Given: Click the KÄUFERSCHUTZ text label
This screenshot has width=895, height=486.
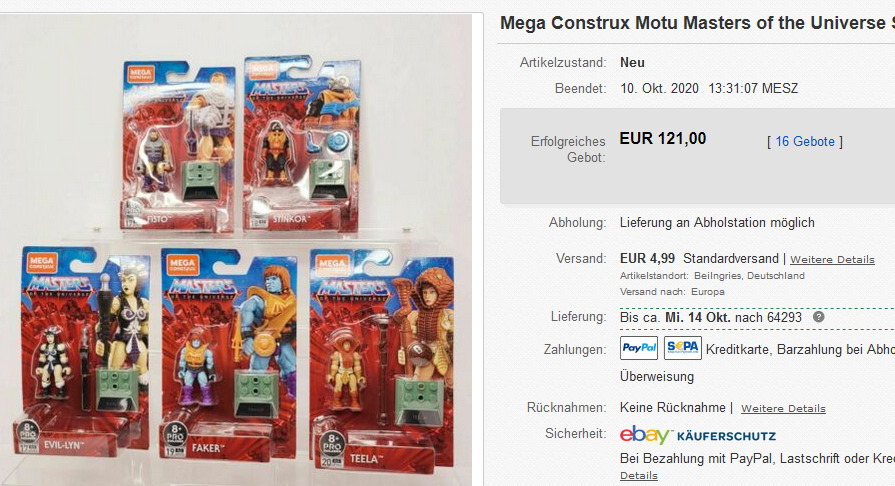Looking at the screenshot, I should pos(727,436).
